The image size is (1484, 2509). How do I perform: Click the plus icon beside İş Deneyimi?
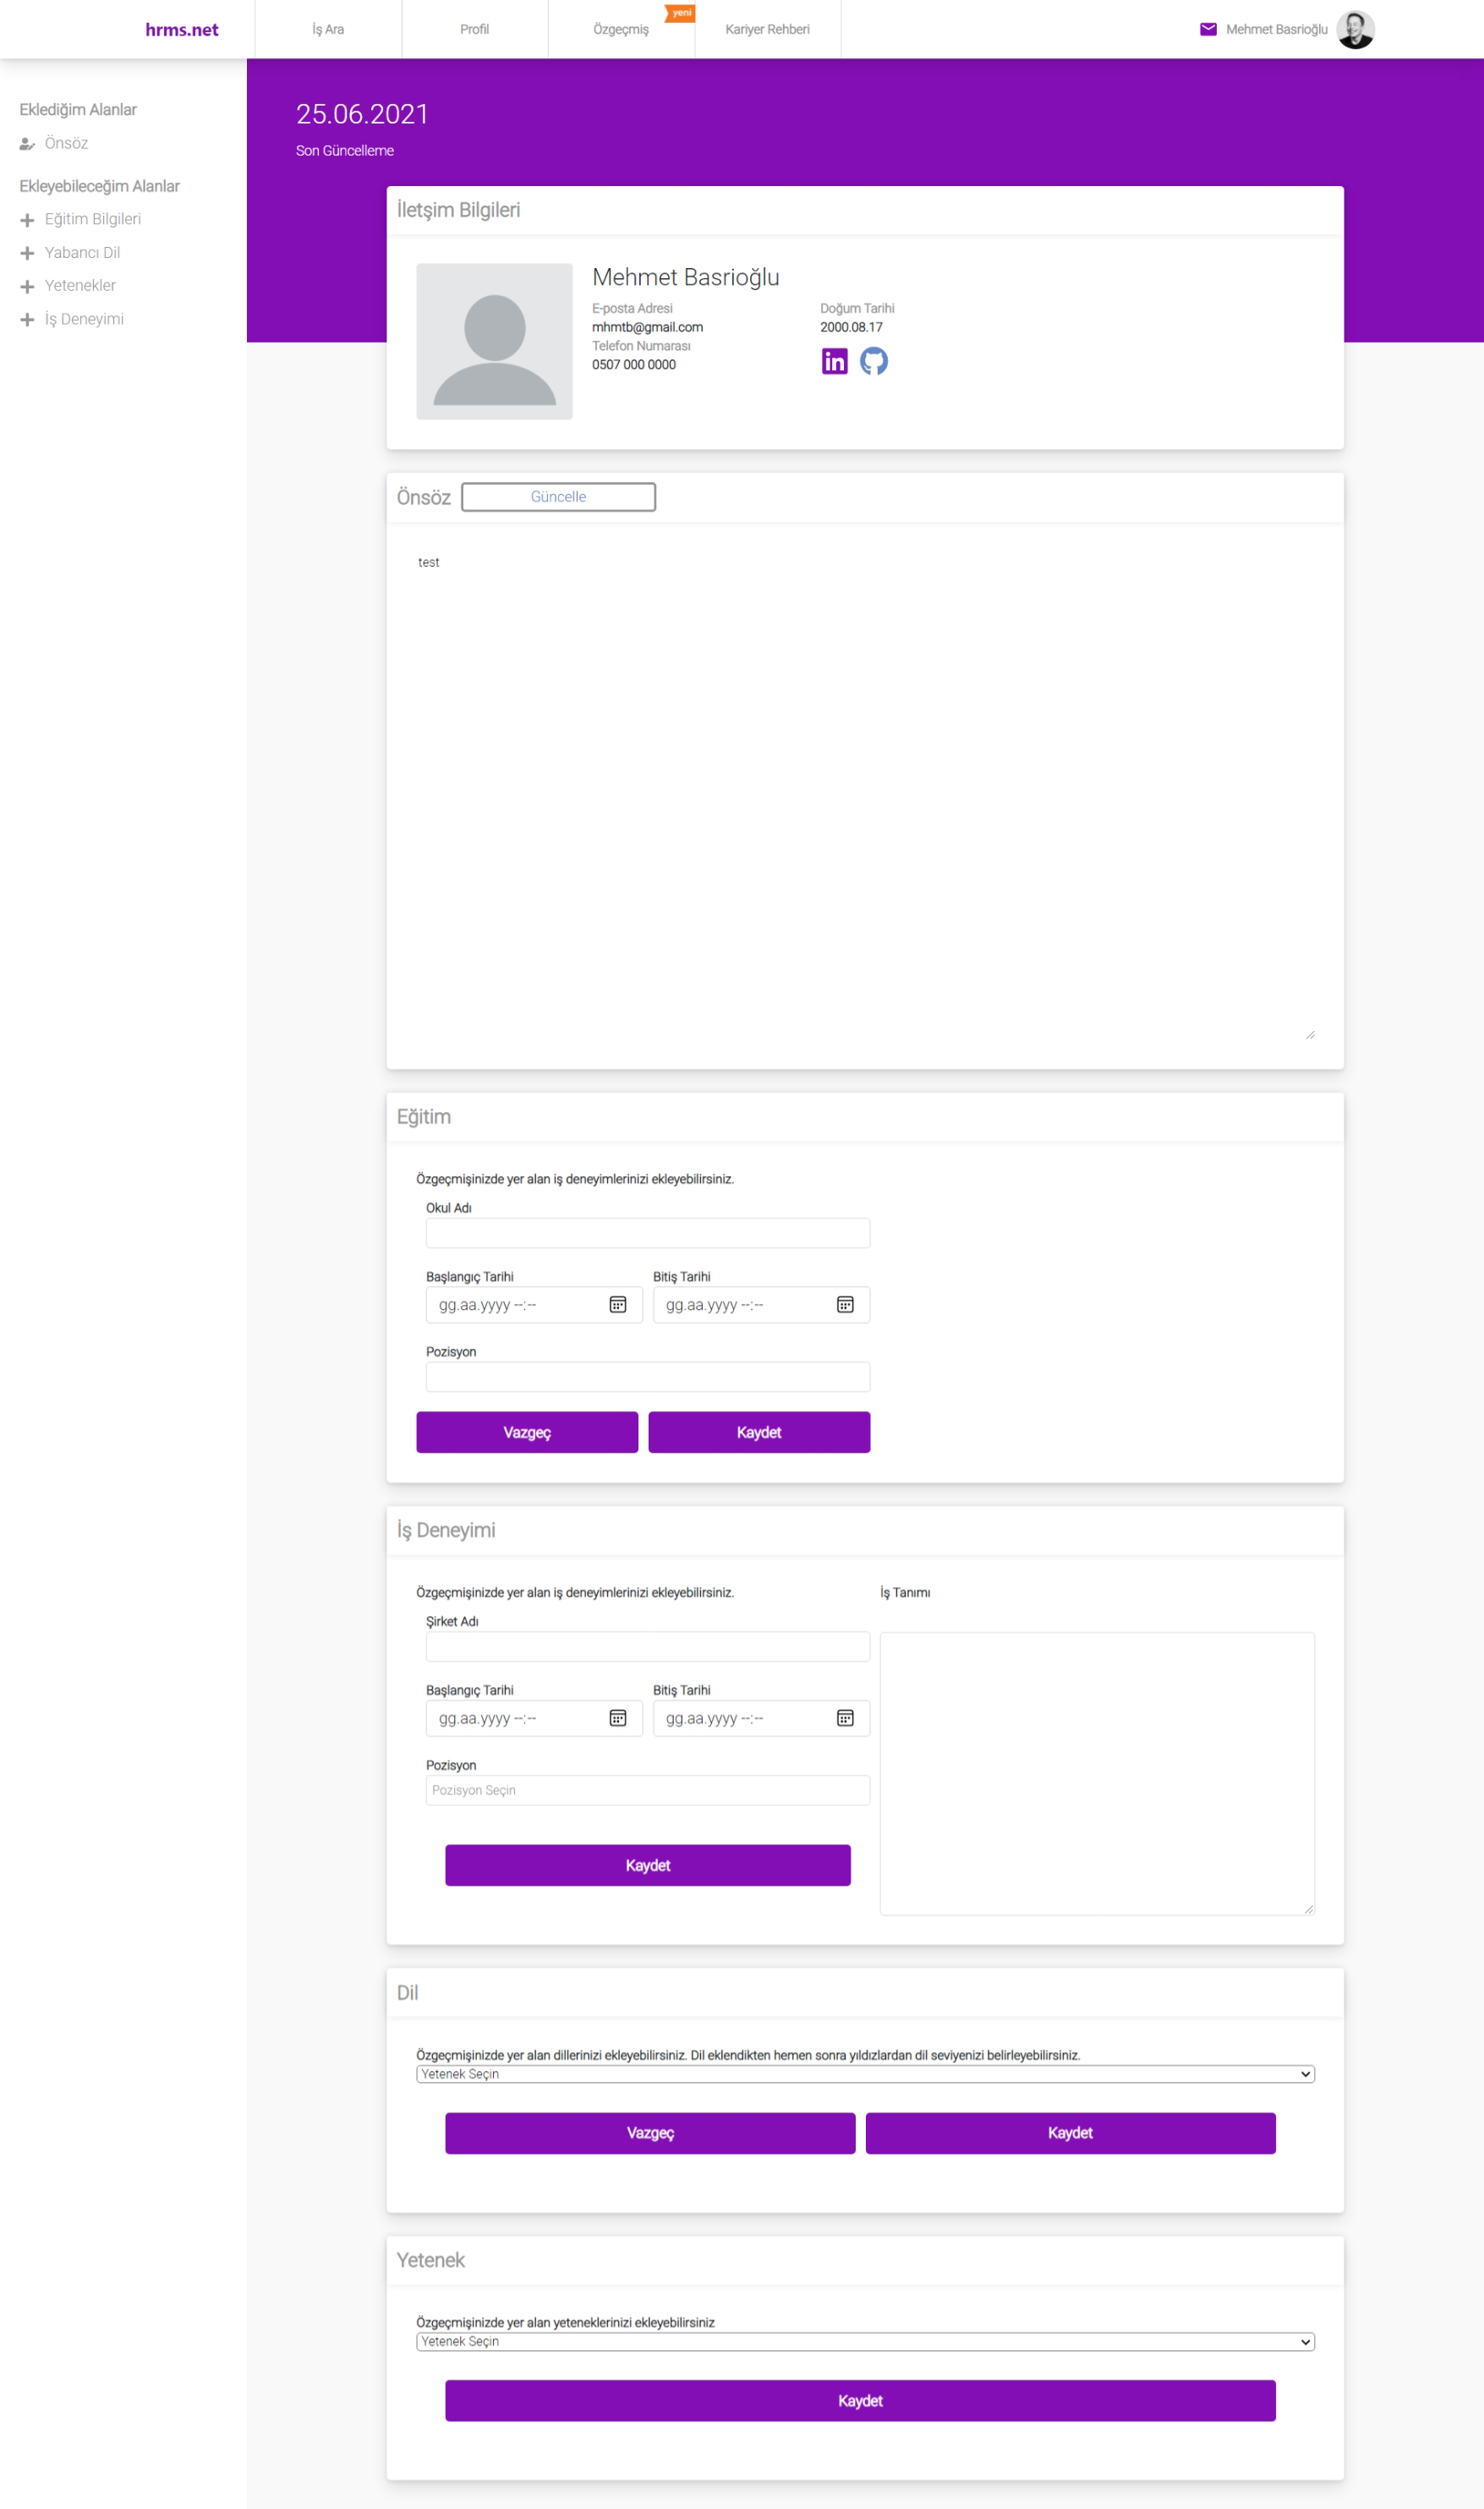point(27,319)
